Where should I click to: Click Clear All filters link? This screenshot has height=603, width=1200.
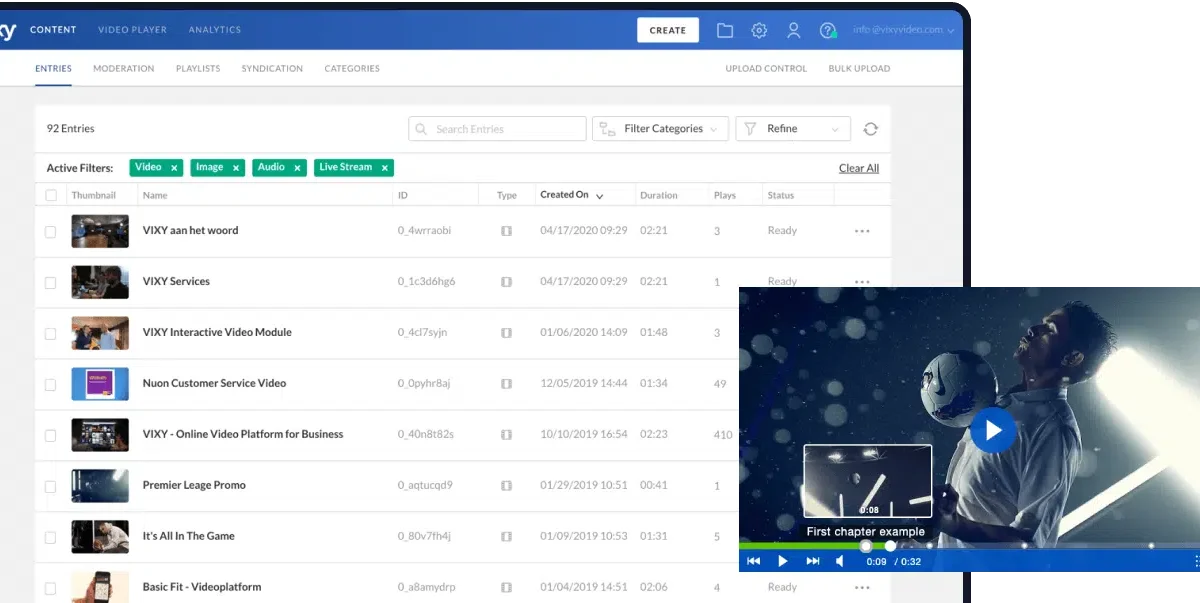[859, 168]
